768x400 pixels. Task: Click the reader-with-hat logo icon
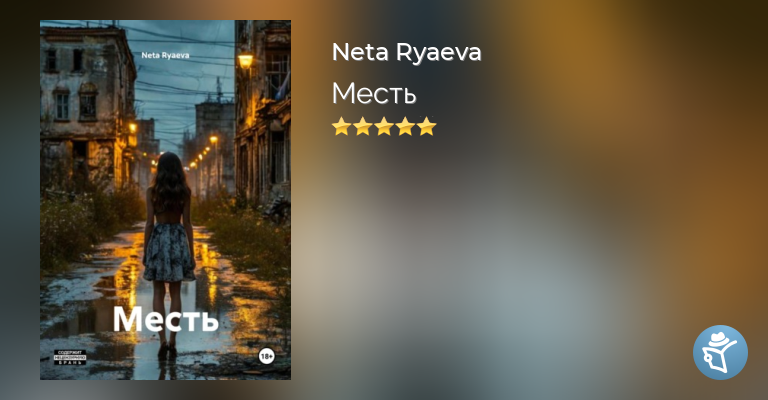[720, 352]
